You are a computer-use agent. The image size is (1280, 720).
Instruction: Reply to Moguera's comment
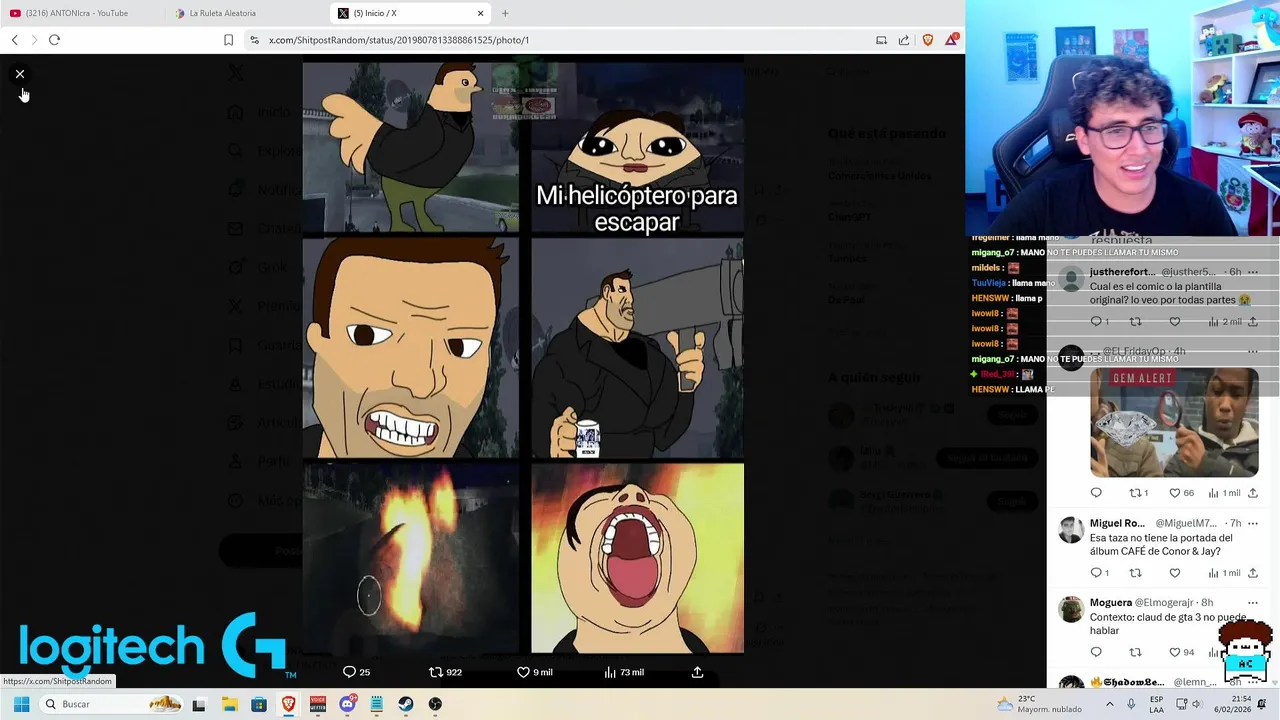click(1096, 652)
